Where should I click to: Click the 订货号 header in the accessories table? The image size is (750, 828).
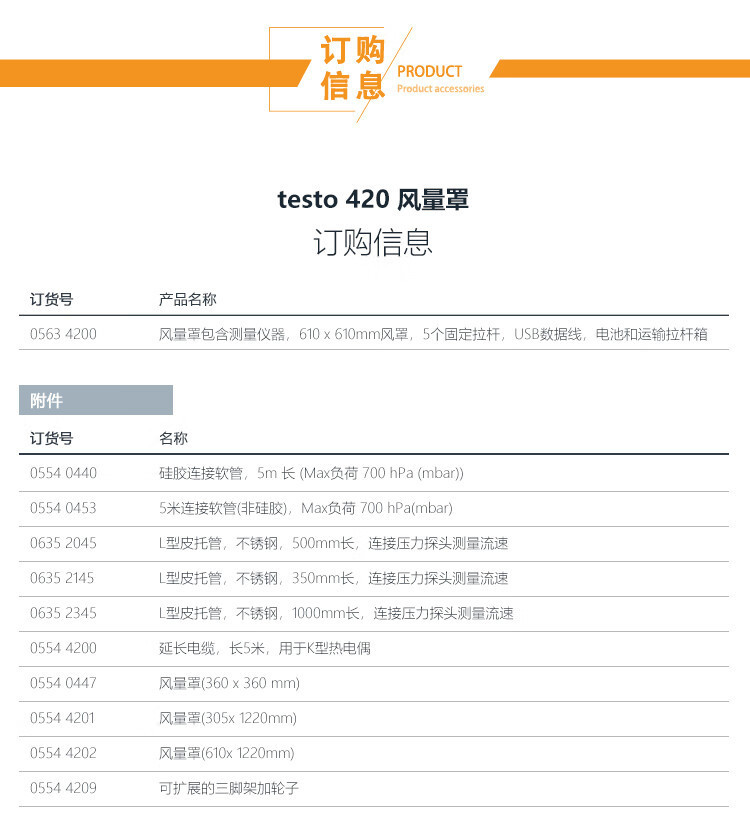tap(51, 438)
